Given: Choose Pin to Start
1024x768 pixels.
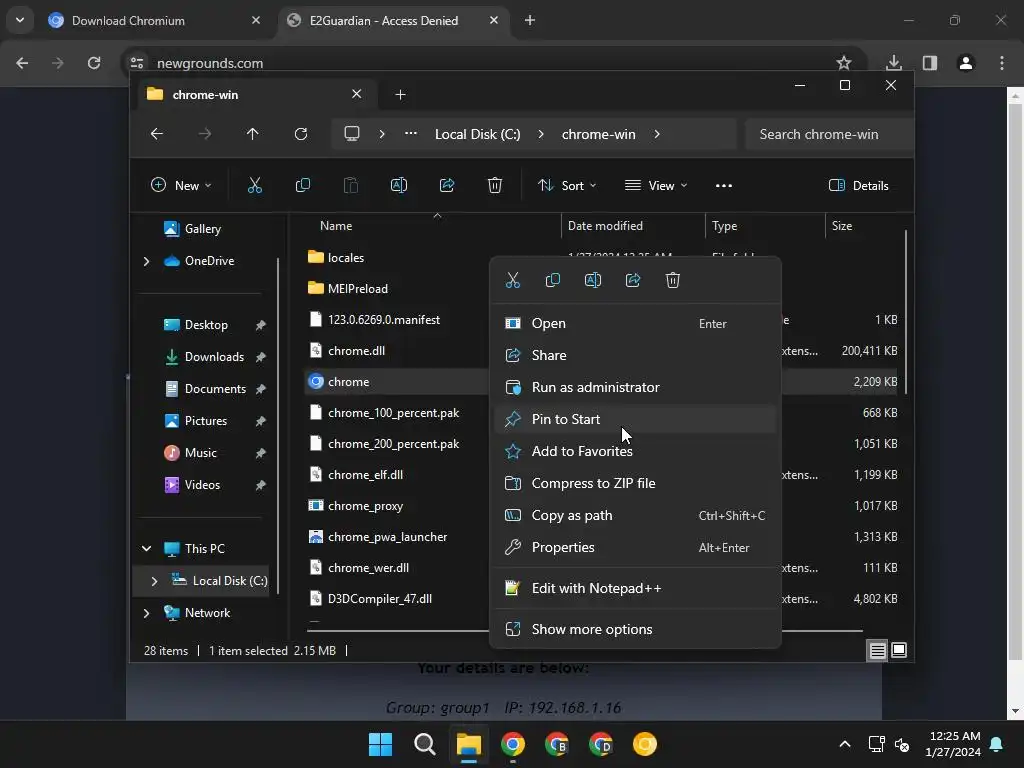Looking at the screenshot, I should point(635,419).
